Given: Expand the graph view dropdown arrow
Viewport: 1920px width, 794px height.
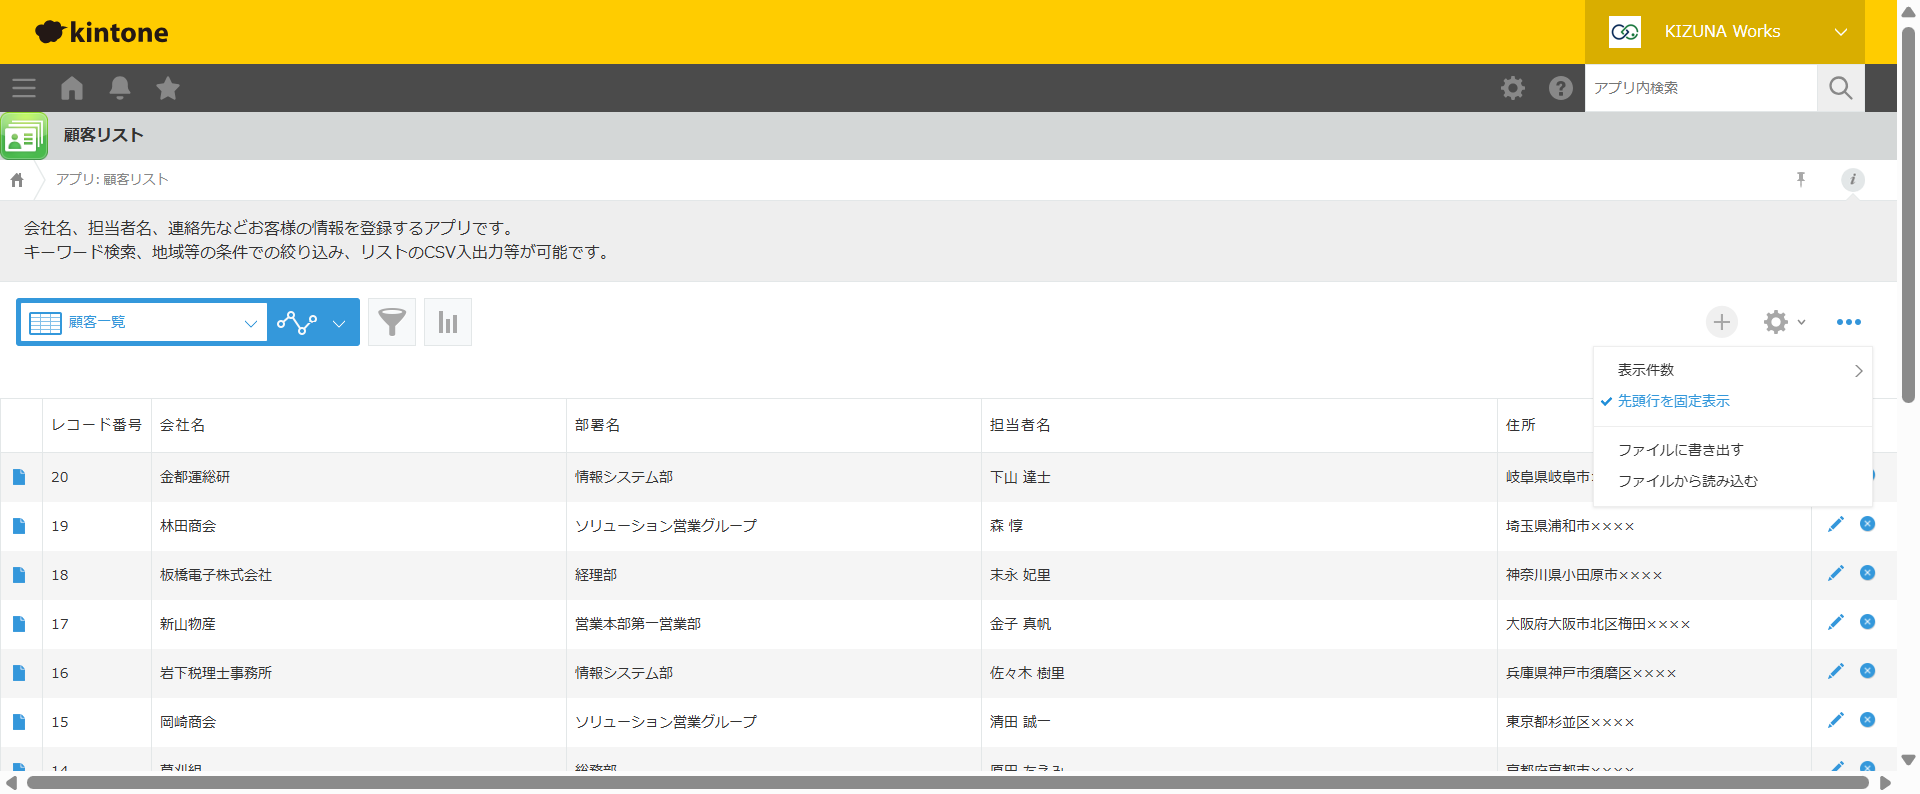Looking at the screenshot, I should pos(339,323).
